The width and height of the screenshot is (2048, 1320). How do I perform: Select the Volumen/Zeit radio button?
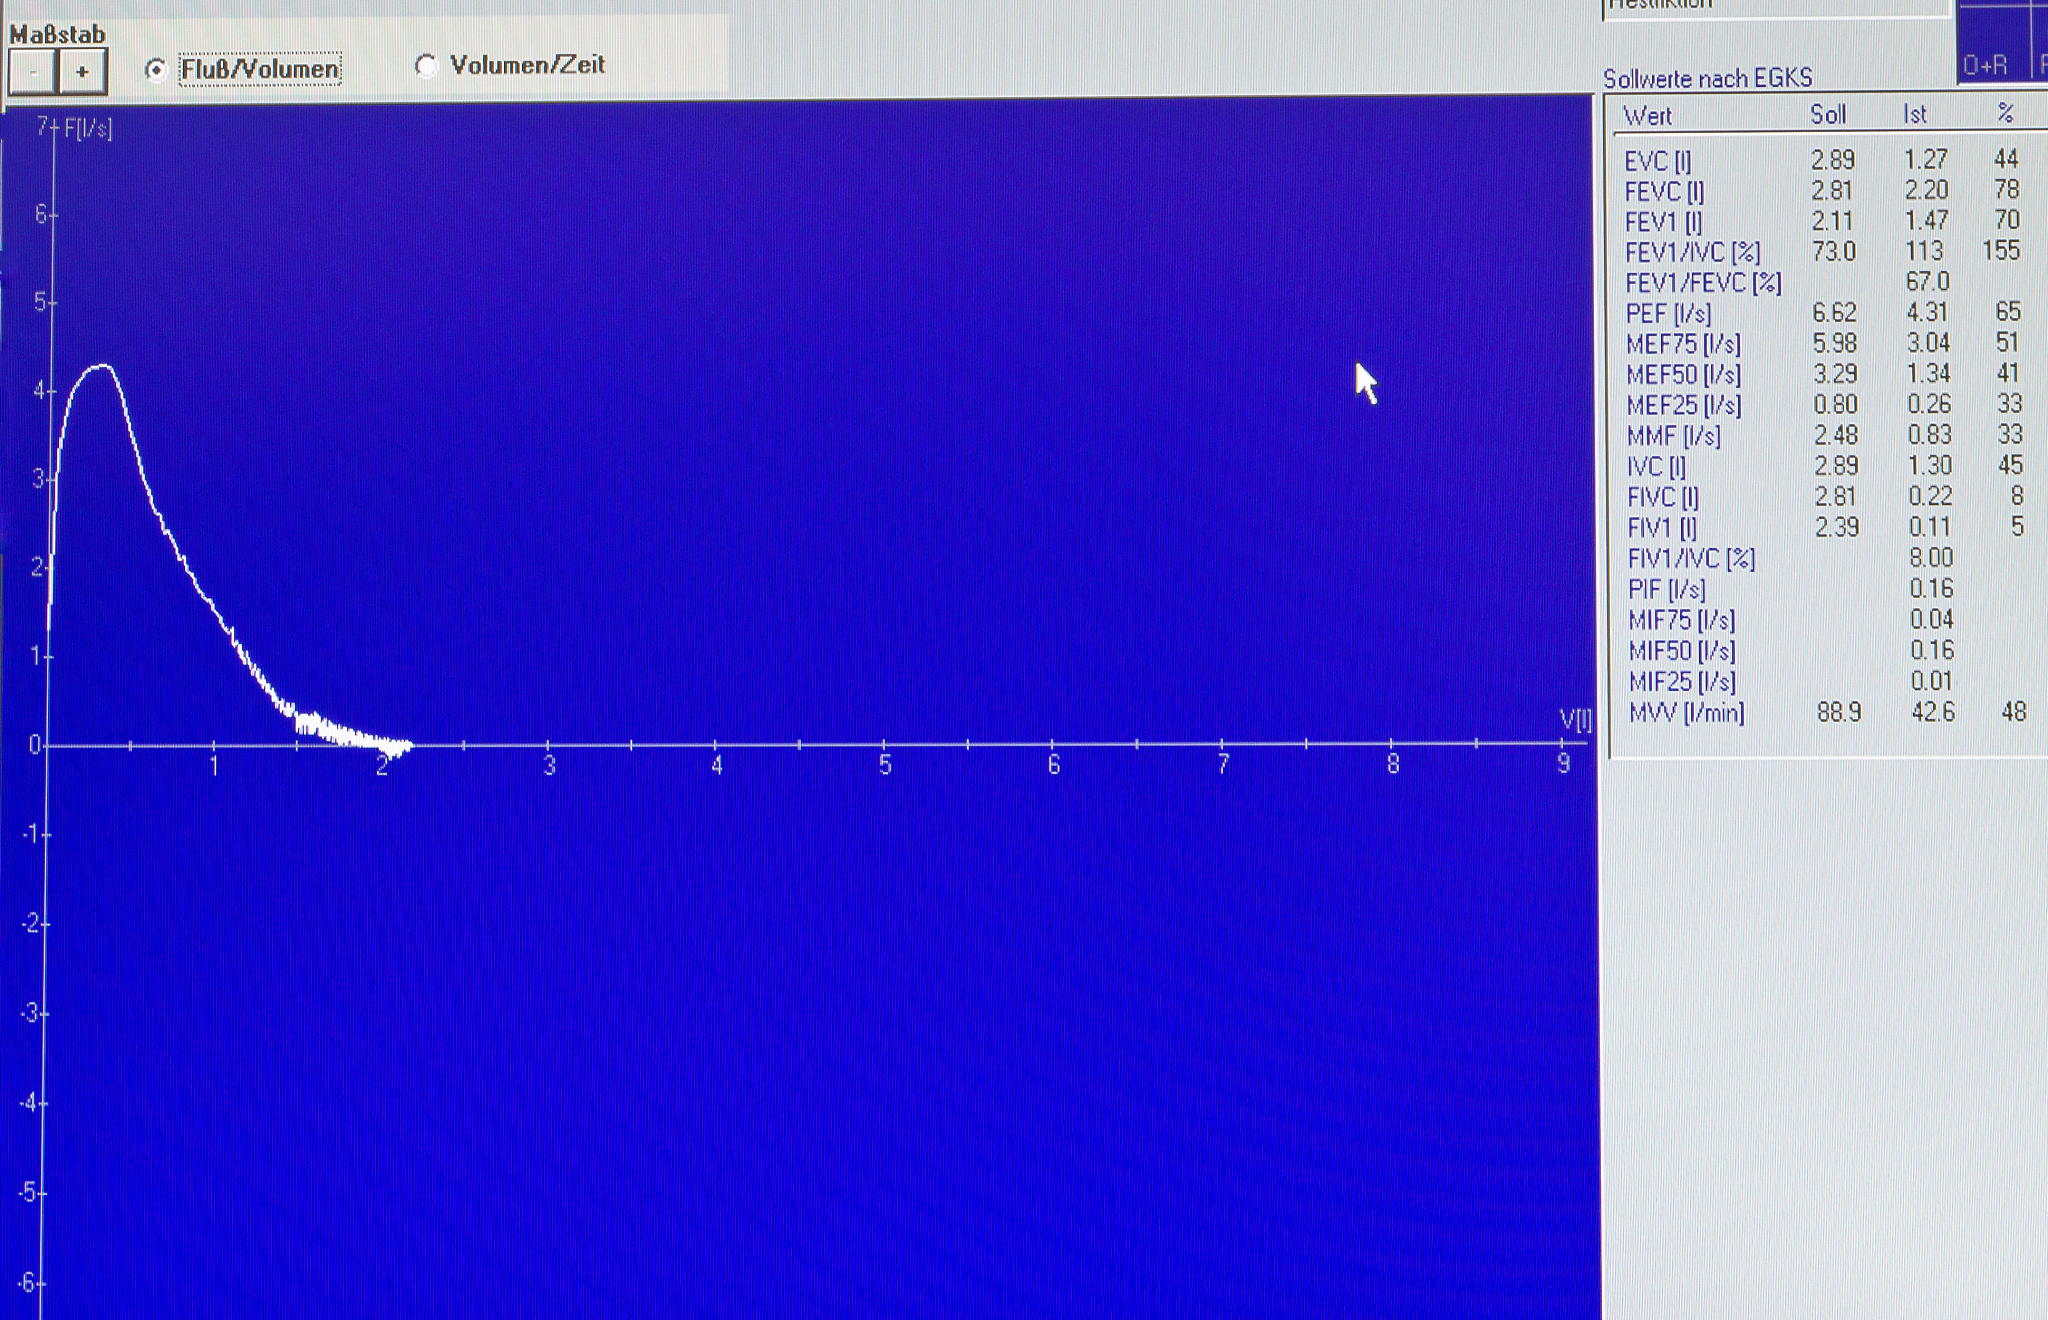427,66
